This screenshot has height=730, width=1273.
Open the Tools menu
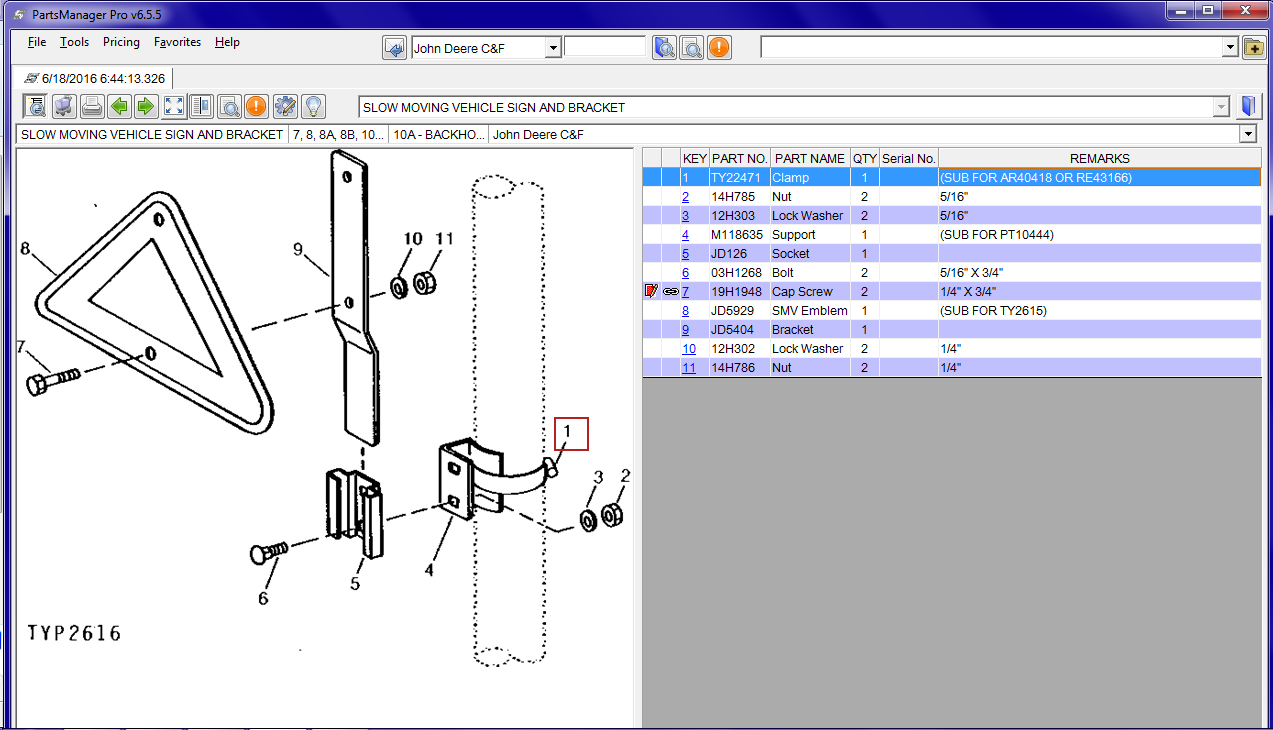pyautogui.click(x=74, y=42)
